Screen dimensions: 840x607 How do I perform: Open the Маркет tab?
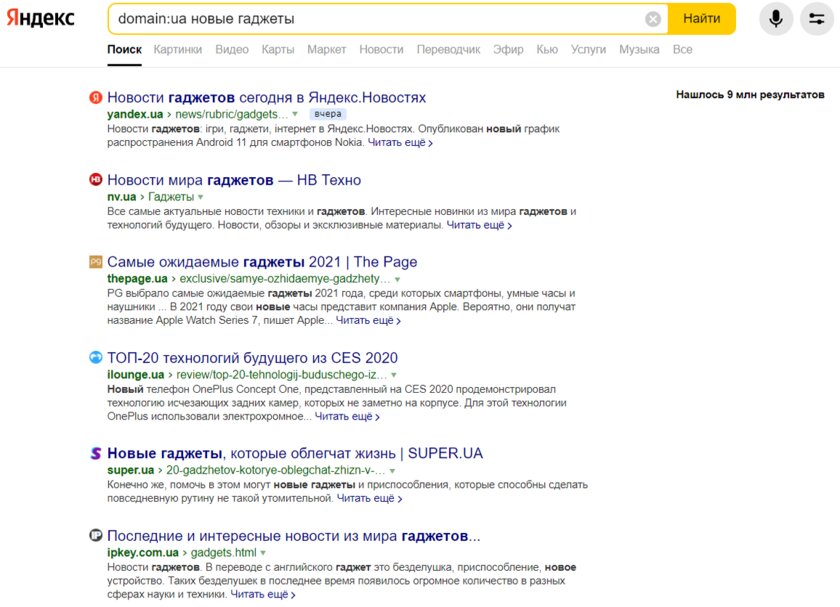326,49
